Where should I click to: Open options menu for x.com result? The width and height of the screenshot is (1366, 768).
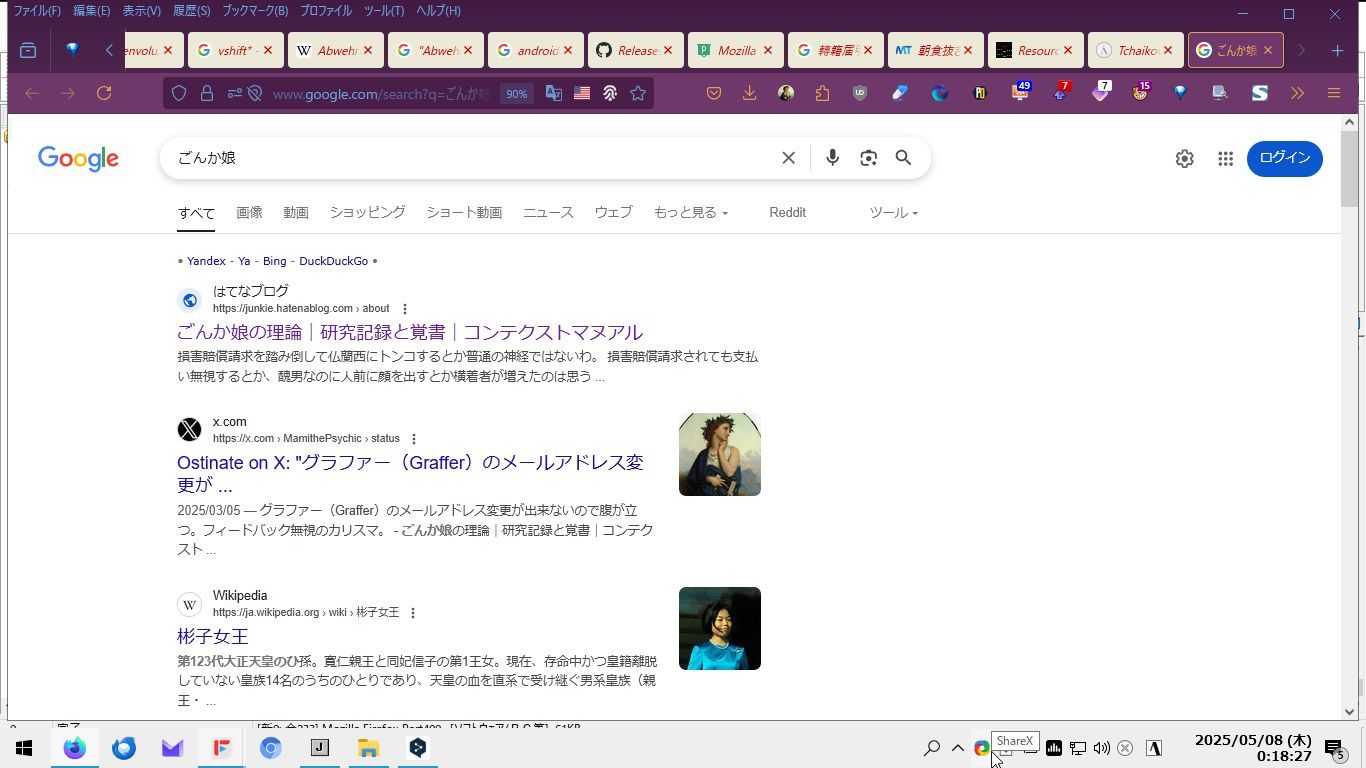(414, 439)
